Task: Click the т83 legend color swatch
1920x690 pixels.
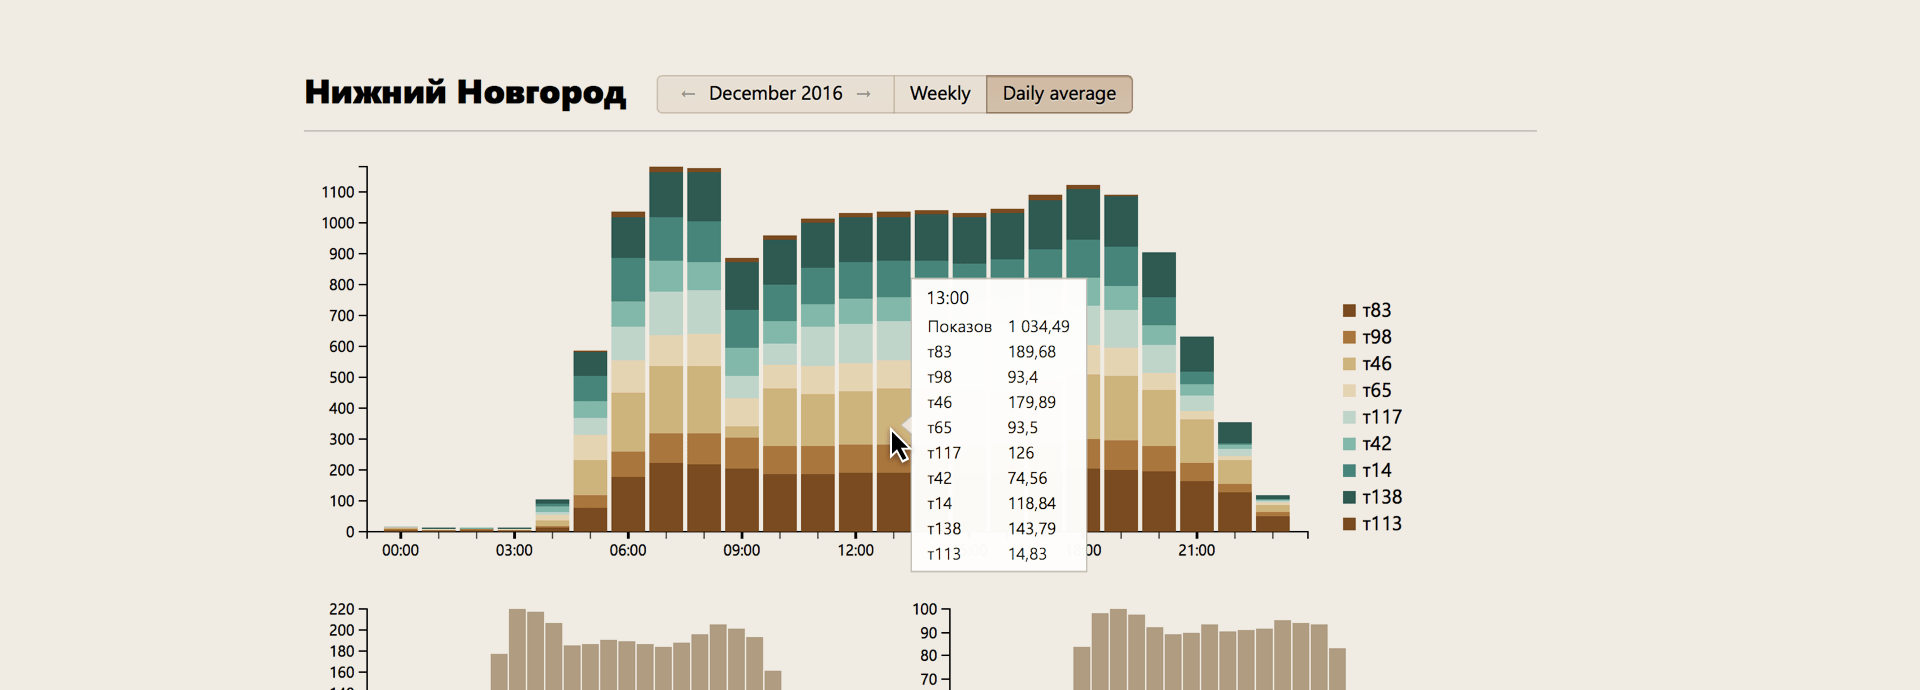Action: pyautogui.click(x=1349, y=311)
